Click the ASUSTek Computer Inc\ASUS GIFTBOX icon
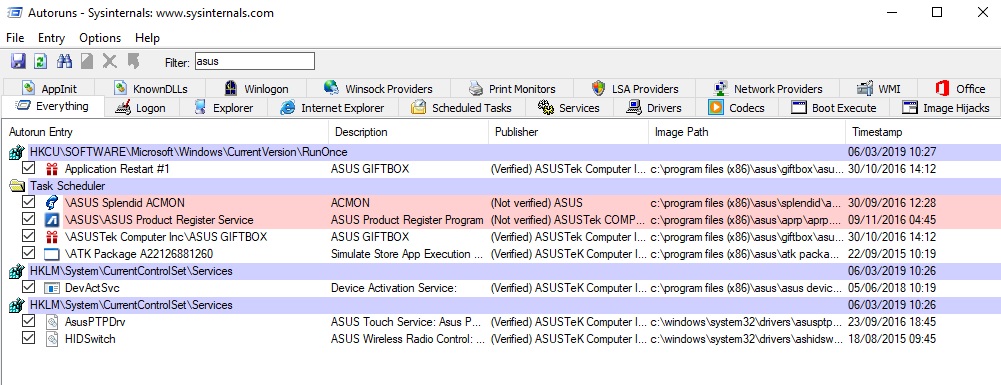The height and width of the screenshot is (385, 1001). point(52,237)
